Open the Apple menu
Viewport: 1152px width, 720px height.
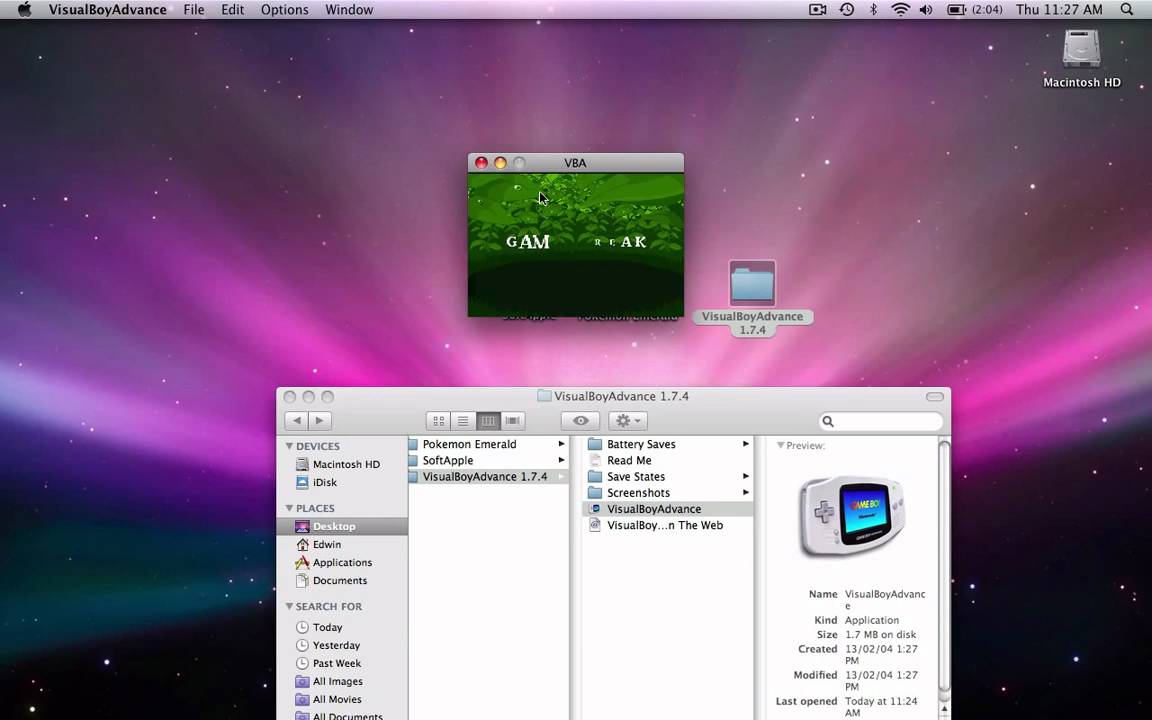pyautogui.click(x=24, y=10)
